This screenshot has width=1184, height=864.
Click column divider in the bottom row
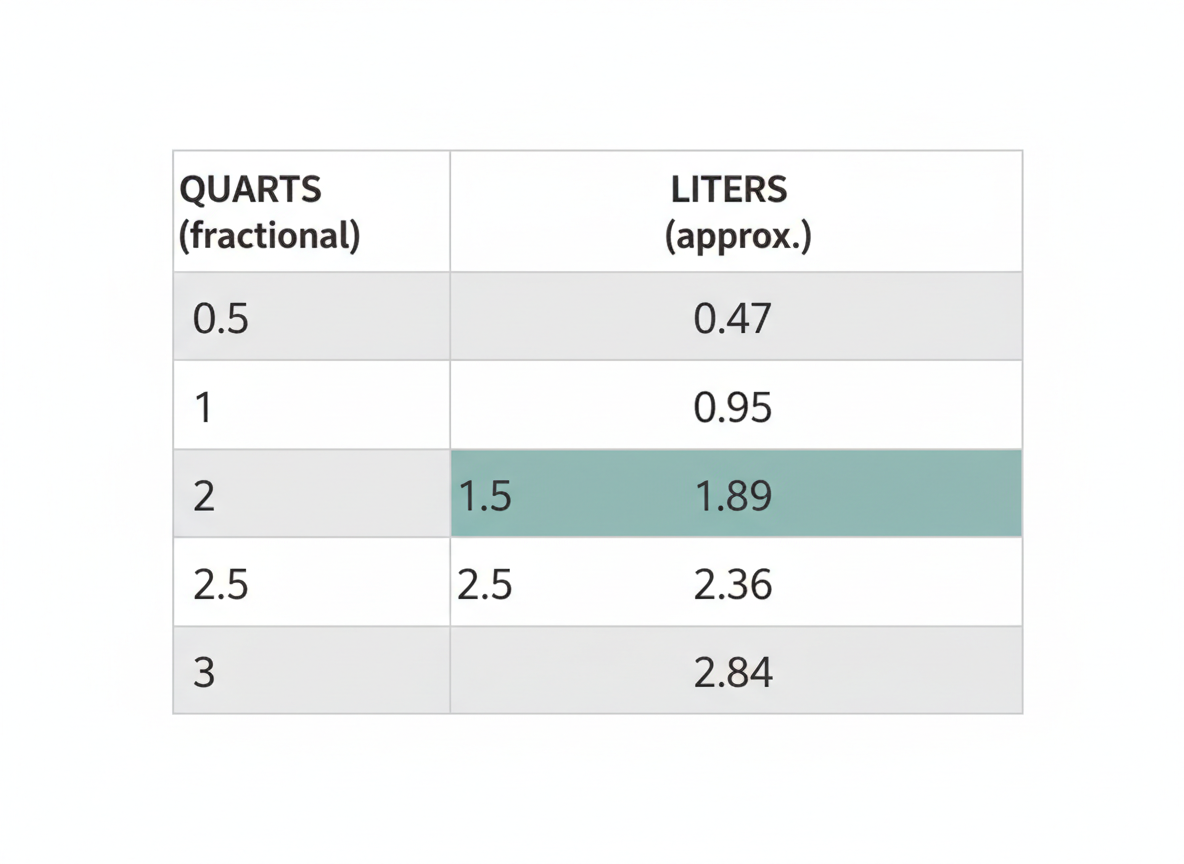pyautogui.click(x=450, y=670)
